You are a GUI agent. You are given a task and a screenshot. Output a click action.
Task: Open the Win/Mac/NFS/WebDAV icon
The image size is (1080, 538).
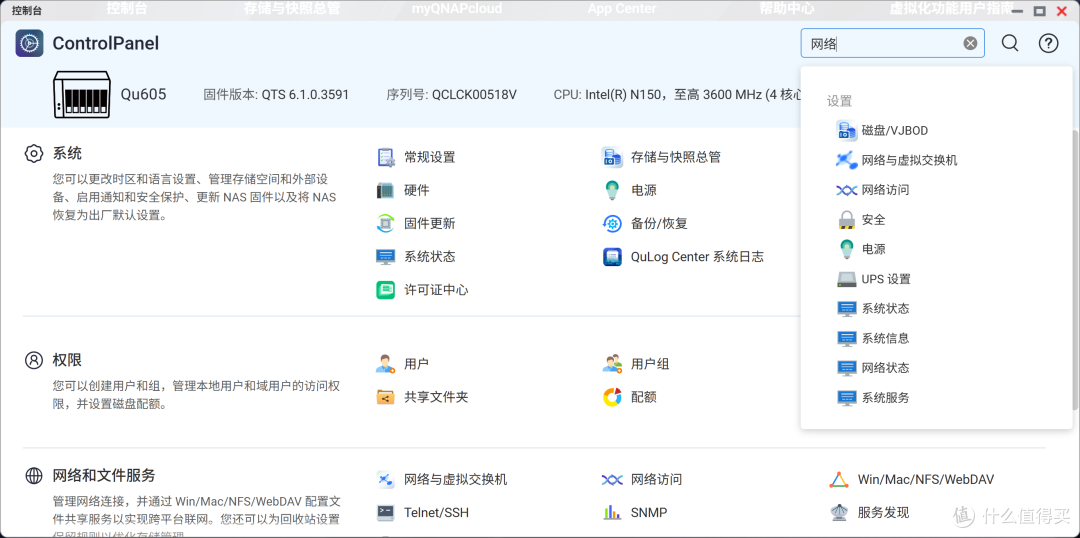839,479
